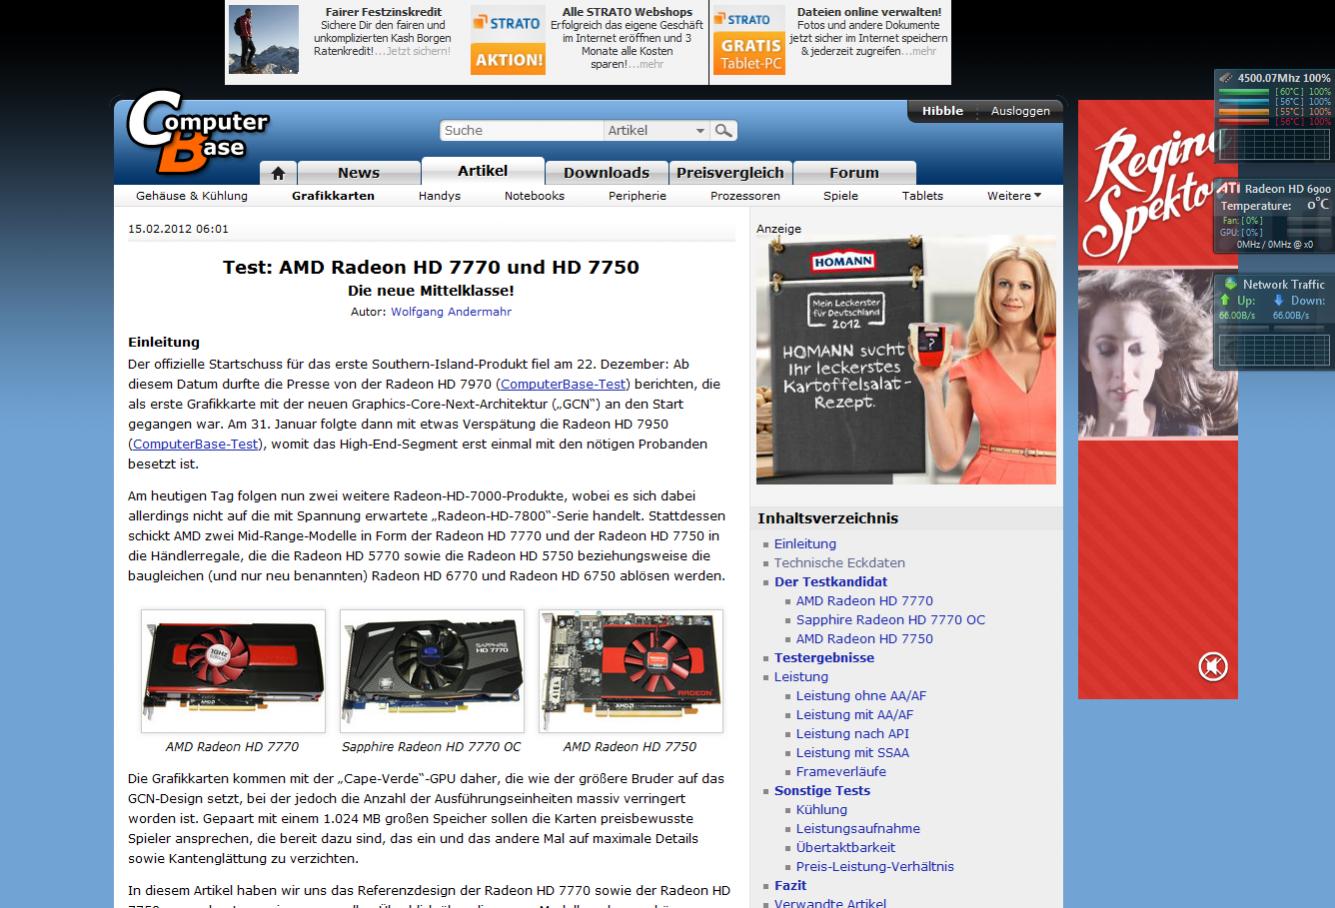Open Leistung ohne AA/AF entry
Viewport: 1335px width, 908px height.
click(x=861, y=696)
